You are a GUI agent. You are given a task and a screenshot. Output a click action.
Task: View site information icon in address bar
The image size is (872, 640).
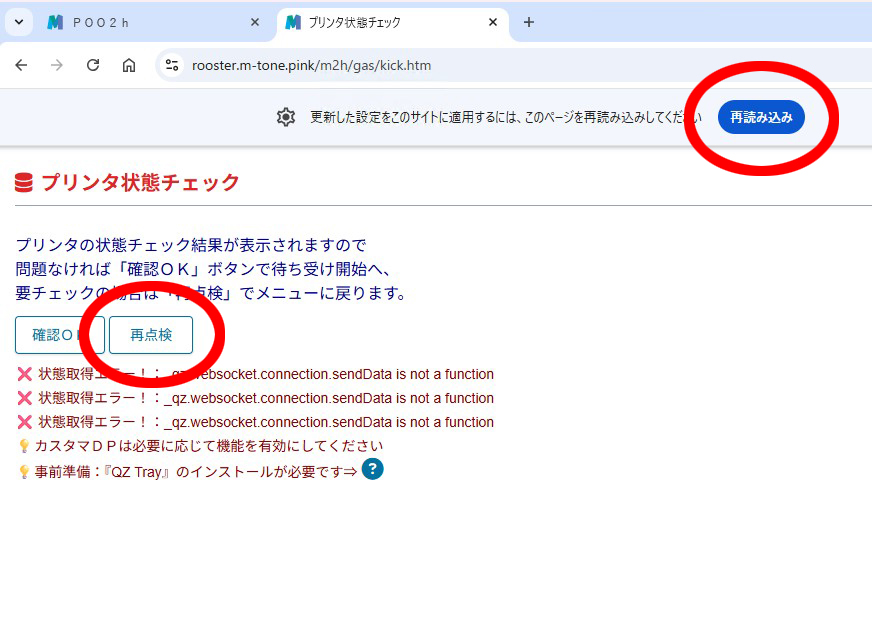(x=172, y=65)
